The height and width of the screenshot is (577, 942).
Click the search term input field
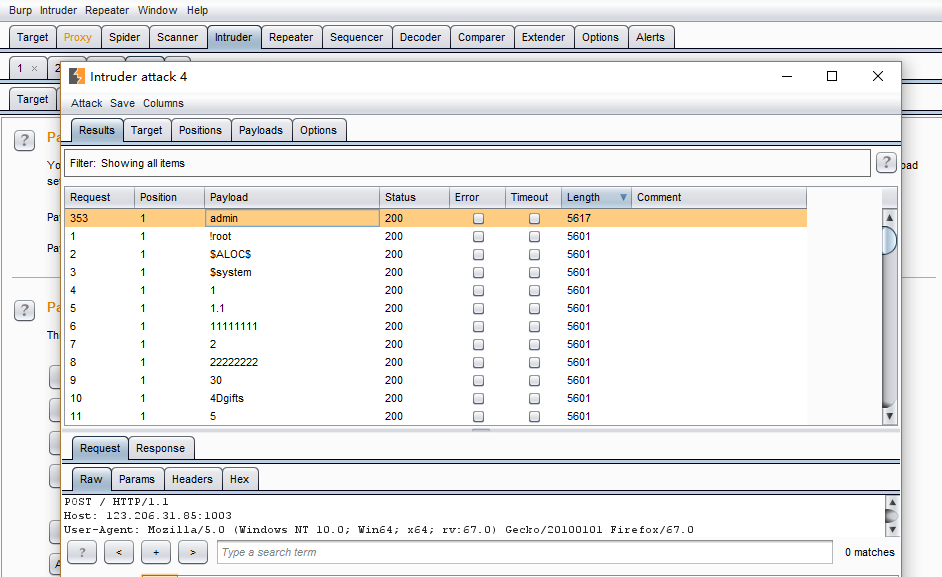(x=524, y=552)
